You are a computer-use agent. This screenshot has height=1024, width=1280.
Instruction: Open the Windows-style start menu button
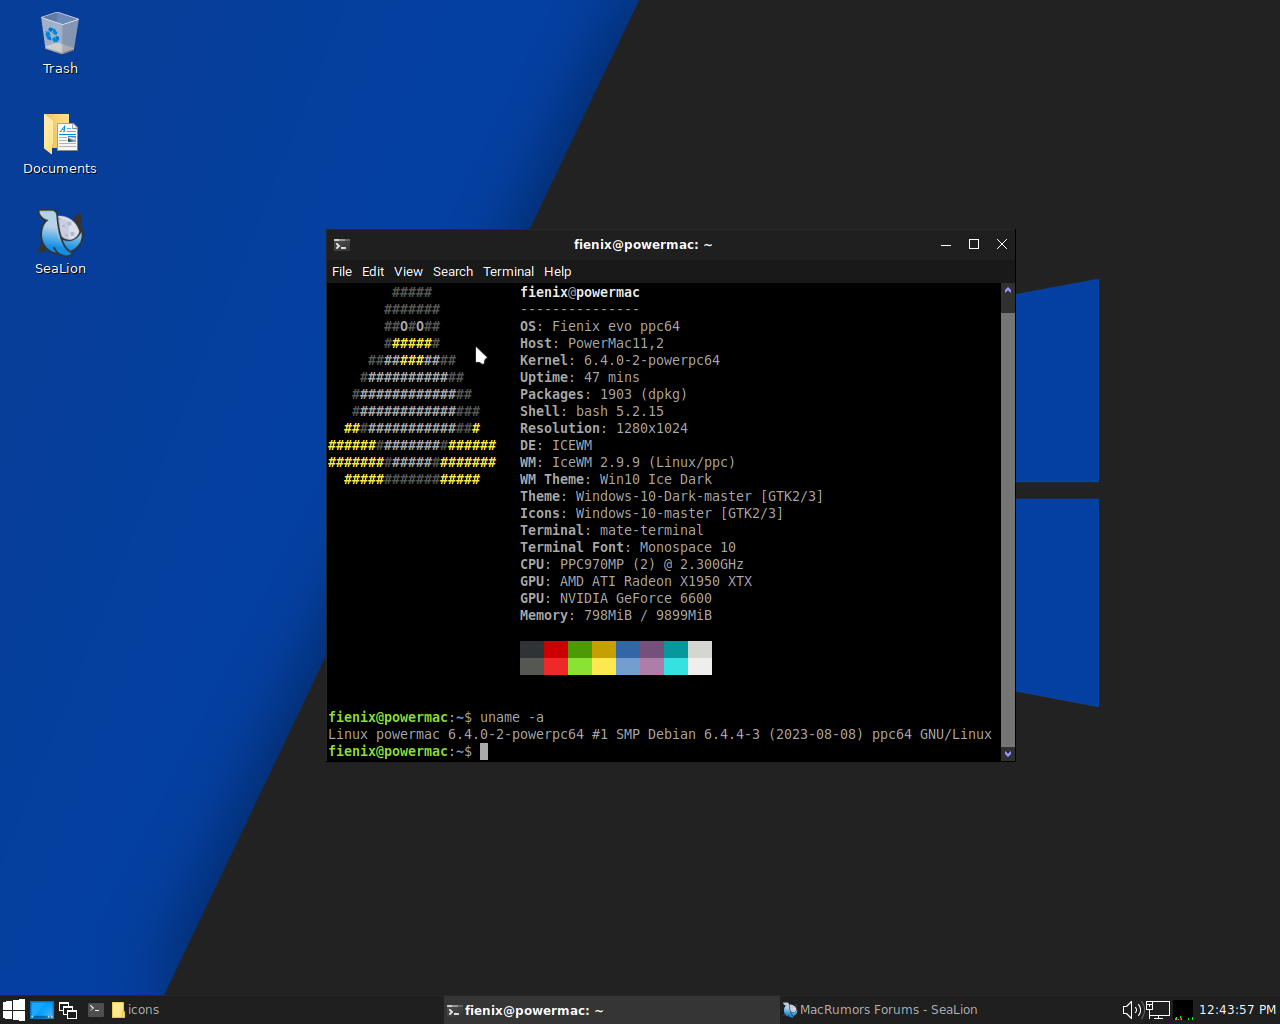point(14,1010)
